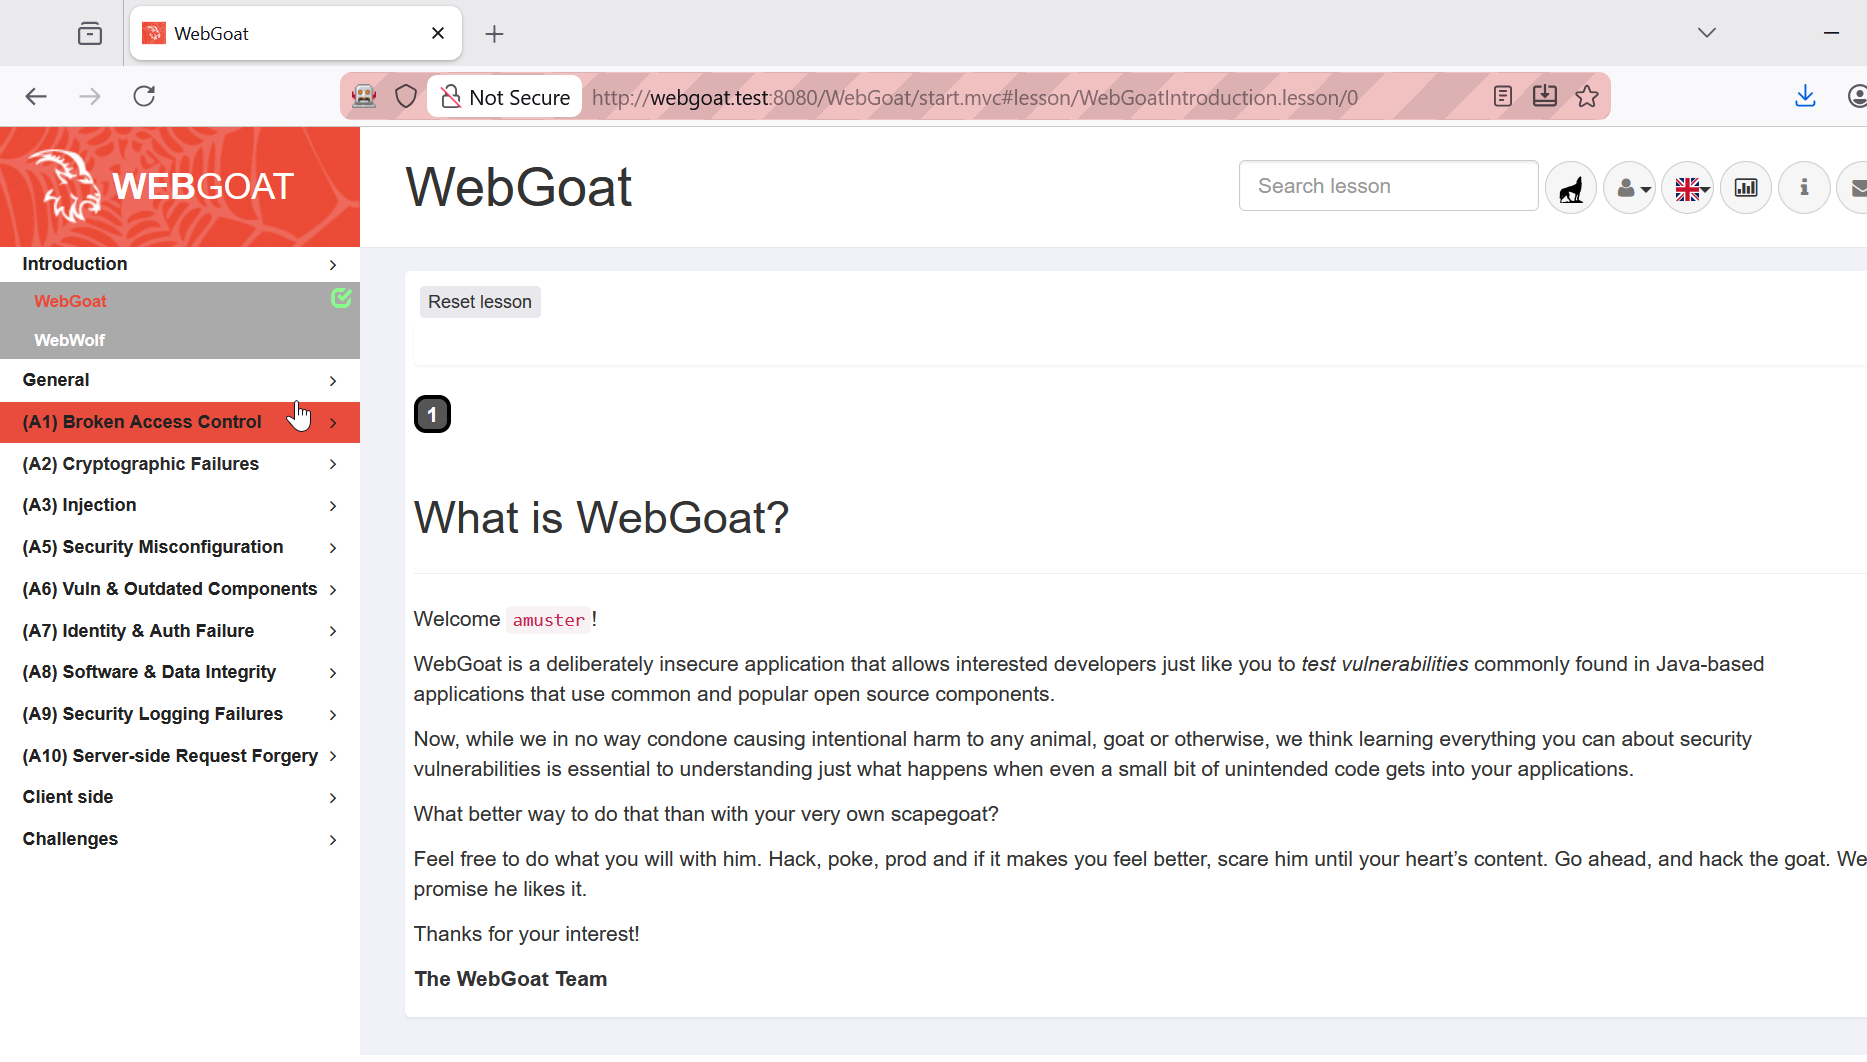
Task: Open the user profile dropdown
Action: tap(1630, 187)
